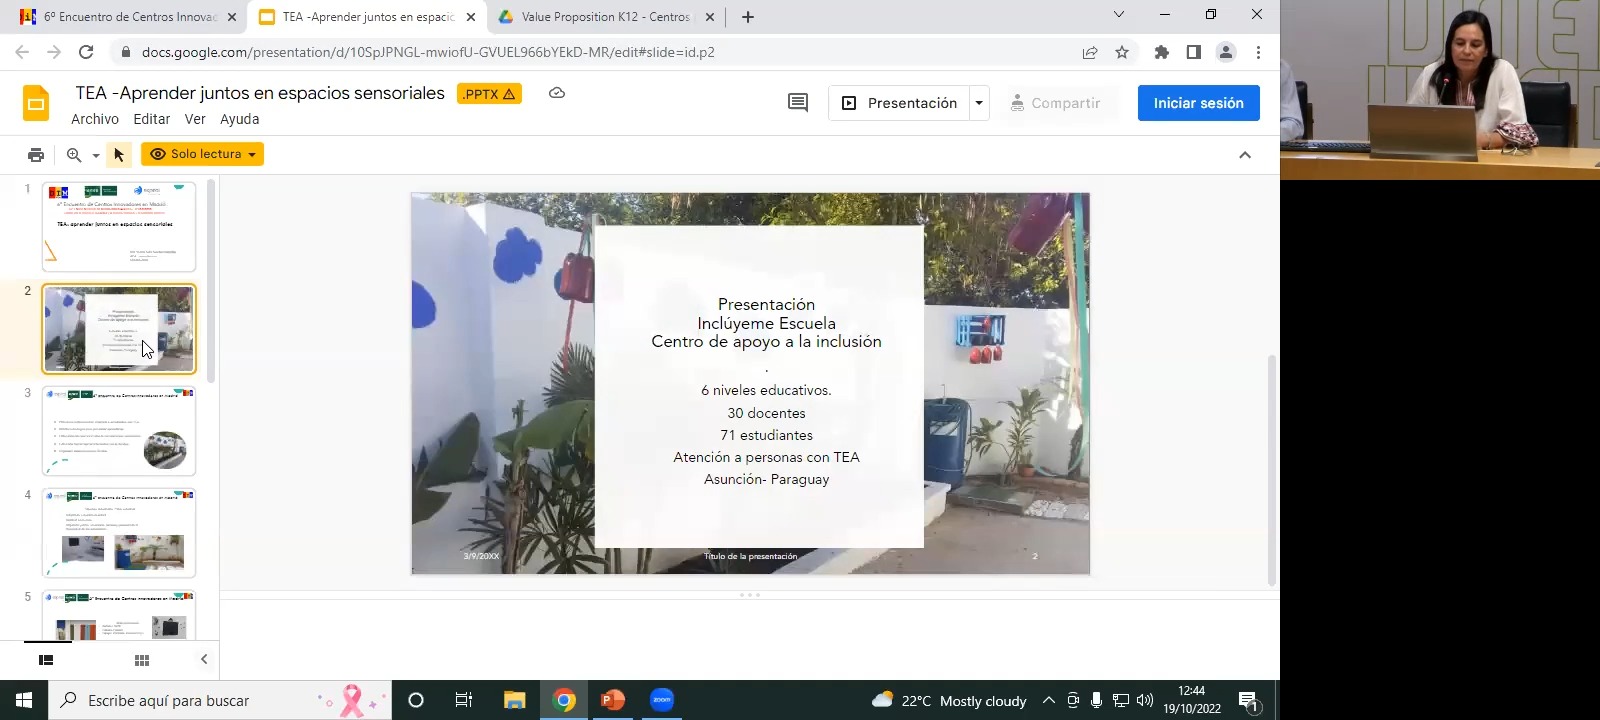
Task: Click the .PPTX warning badge
Action: 489,93
